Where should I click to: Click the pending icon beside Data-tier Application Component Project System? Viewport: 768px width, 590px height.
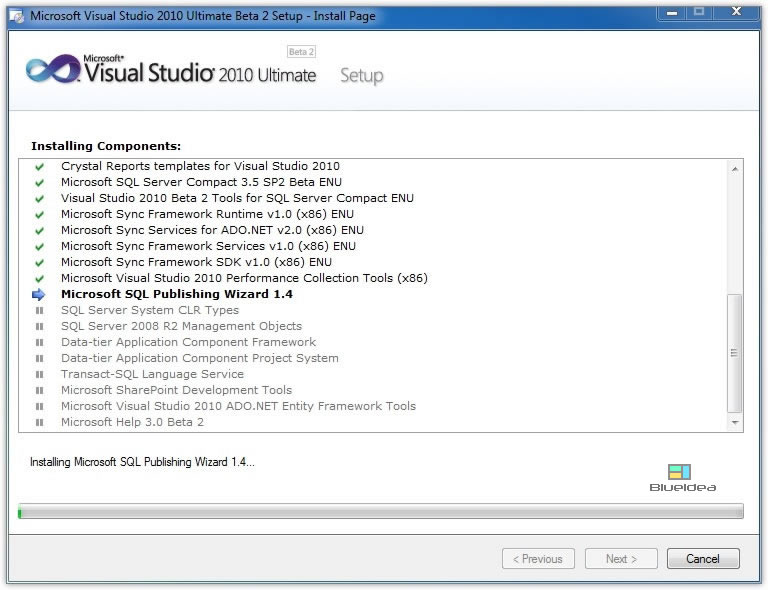(40, 358)
